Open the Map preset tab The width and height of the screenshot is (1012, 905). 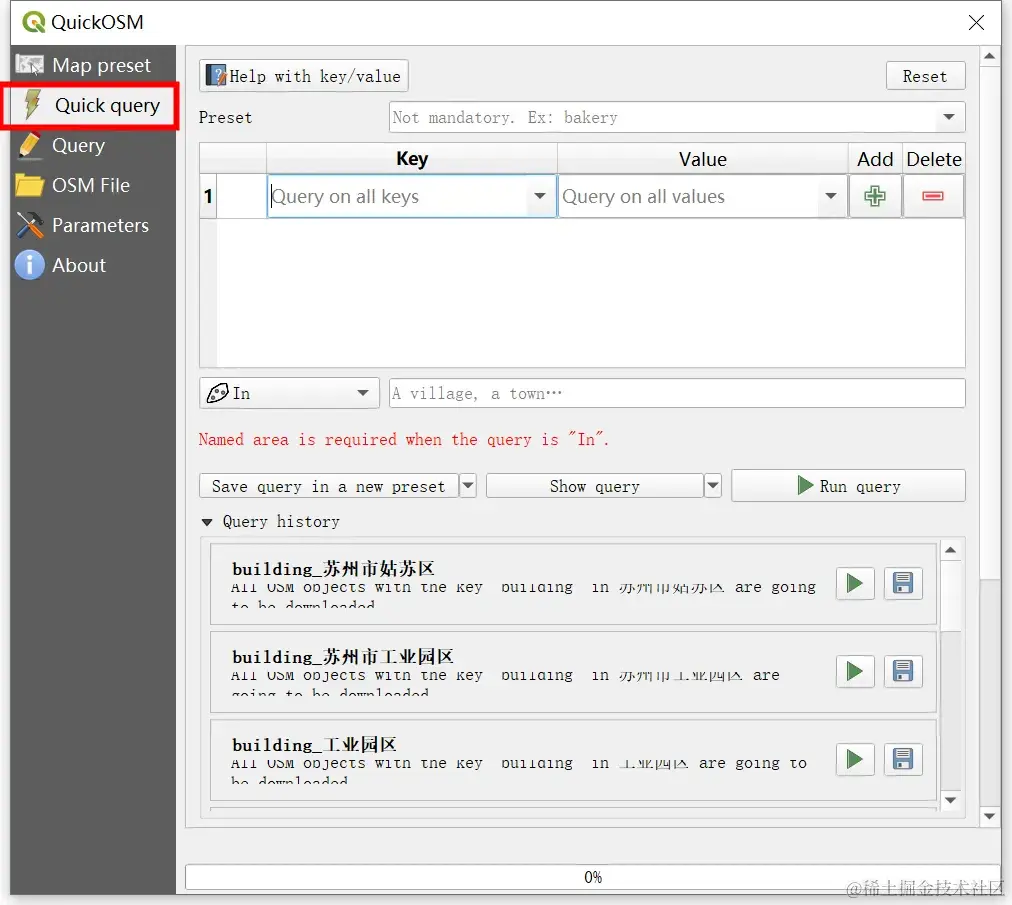click(x=93, y=65)
